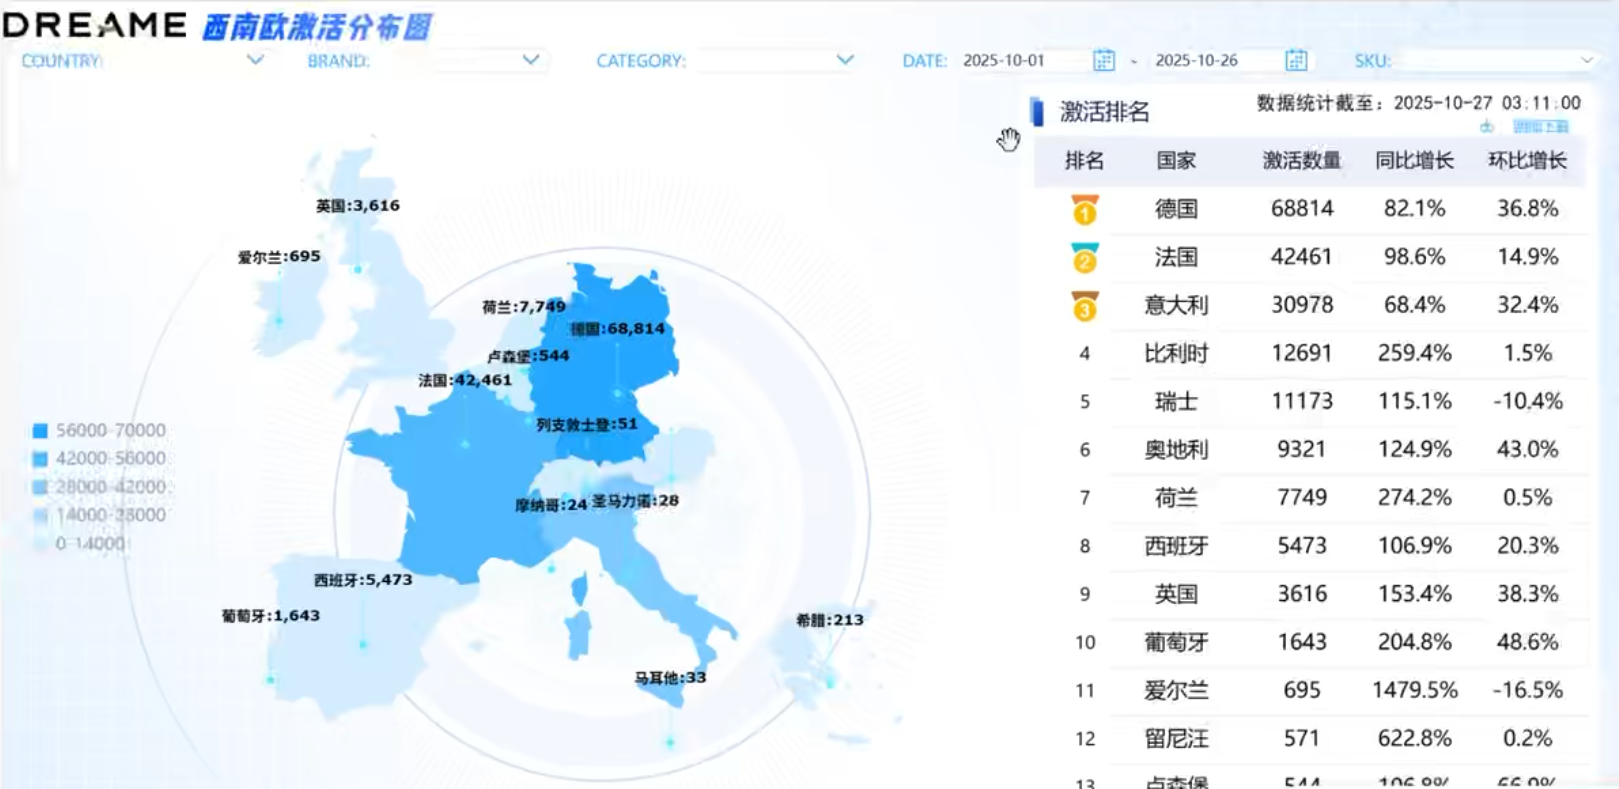Click the 43.0% cell in the 奥地利 row
Screen dimensions: 1619x789
click(1527, 449)
